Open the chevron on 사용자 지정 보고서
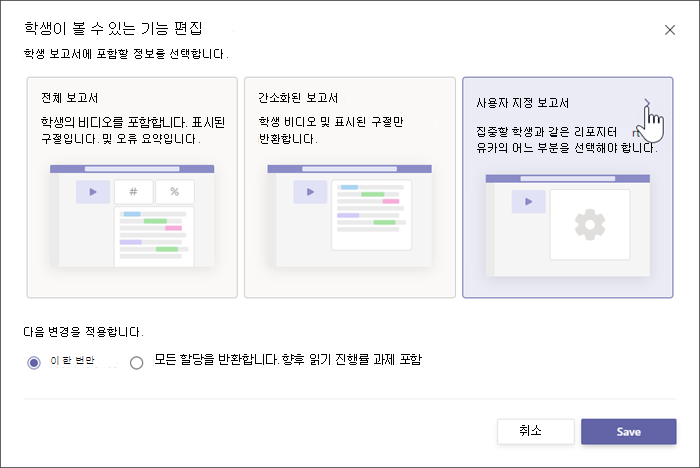The height and width of the screenshot is (468, 700). coord(647,103)
